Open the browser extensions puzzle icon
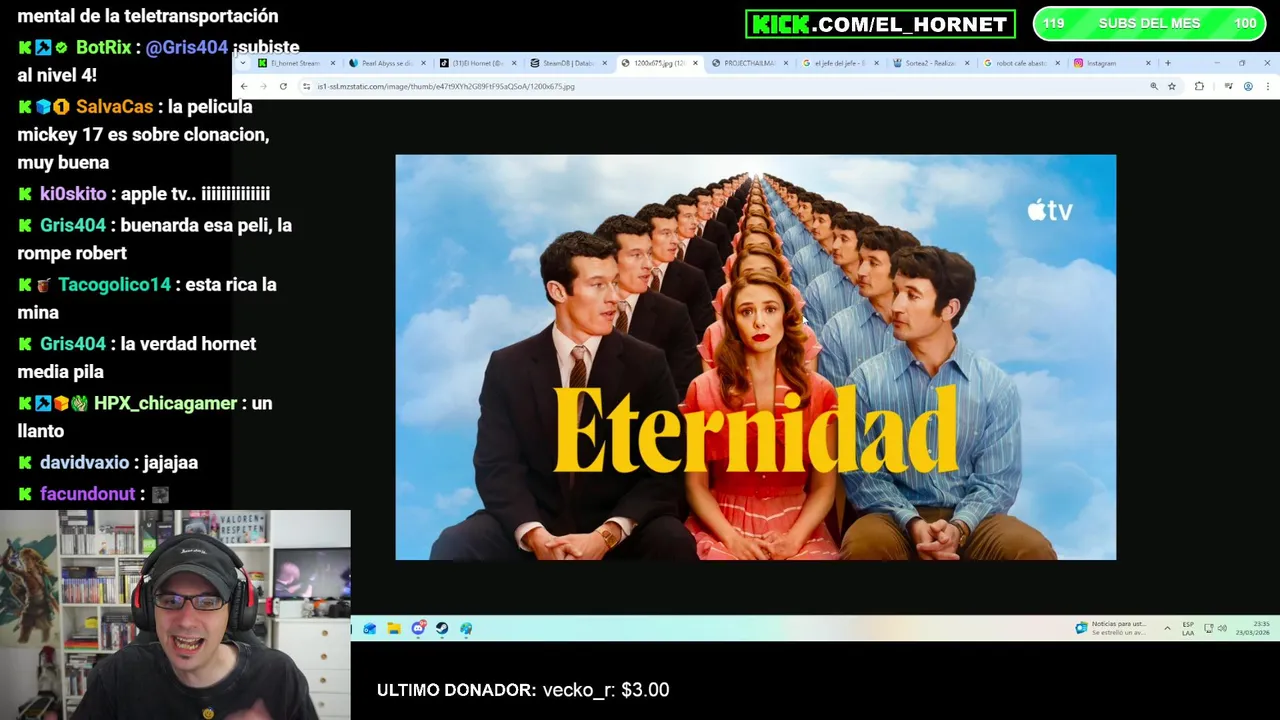Image resolution: width=1280 pixels, height=720 pixels. click(x=1199, y=86)
